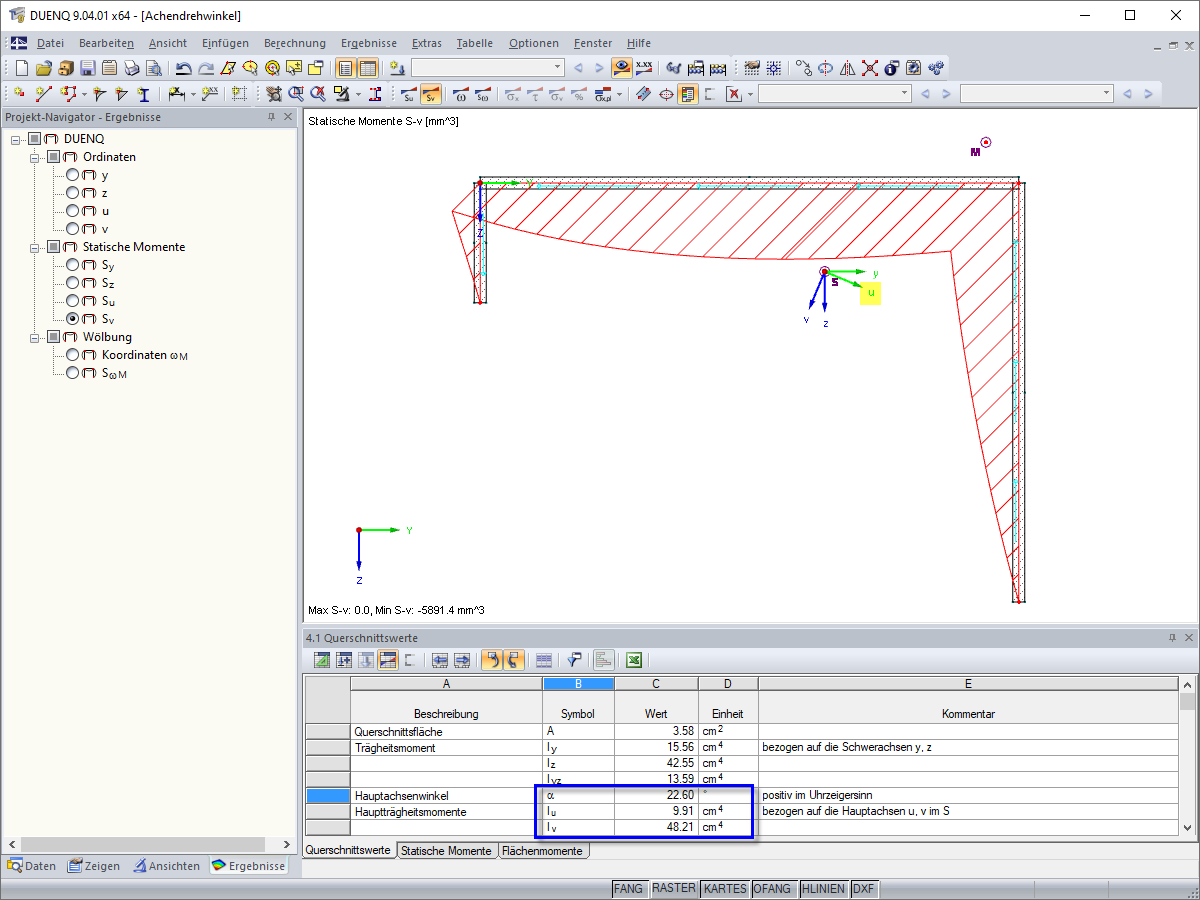
Task: Collapse the Ordinaten tree node
Action: [x=36, y=157]
